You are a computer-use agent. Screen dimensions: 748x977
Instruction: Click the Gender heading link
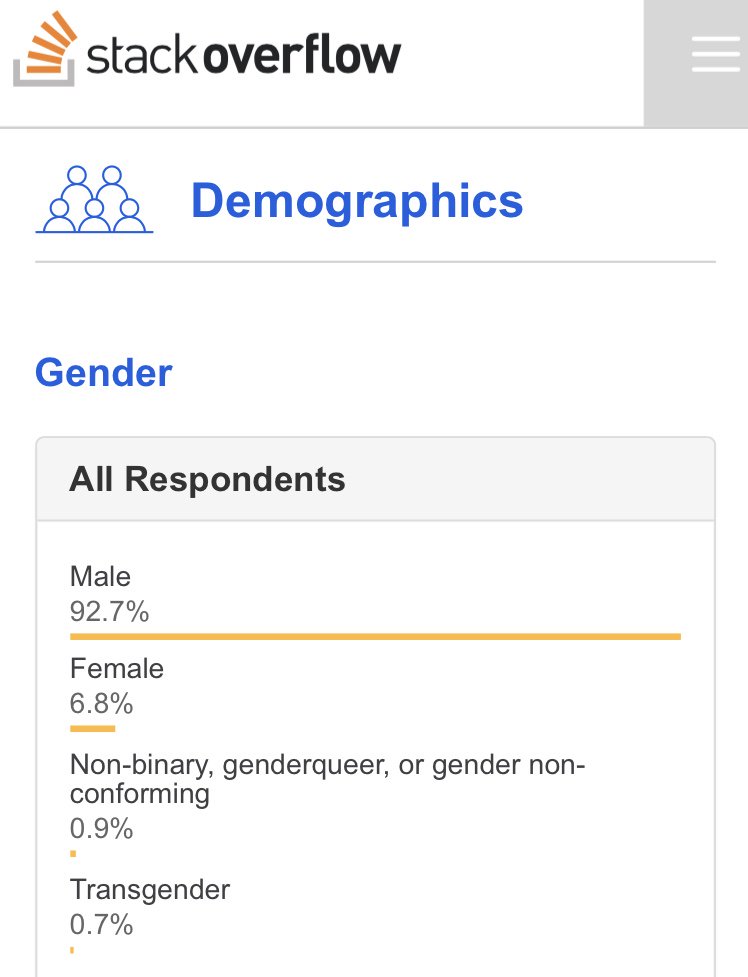tap(103, 373)
